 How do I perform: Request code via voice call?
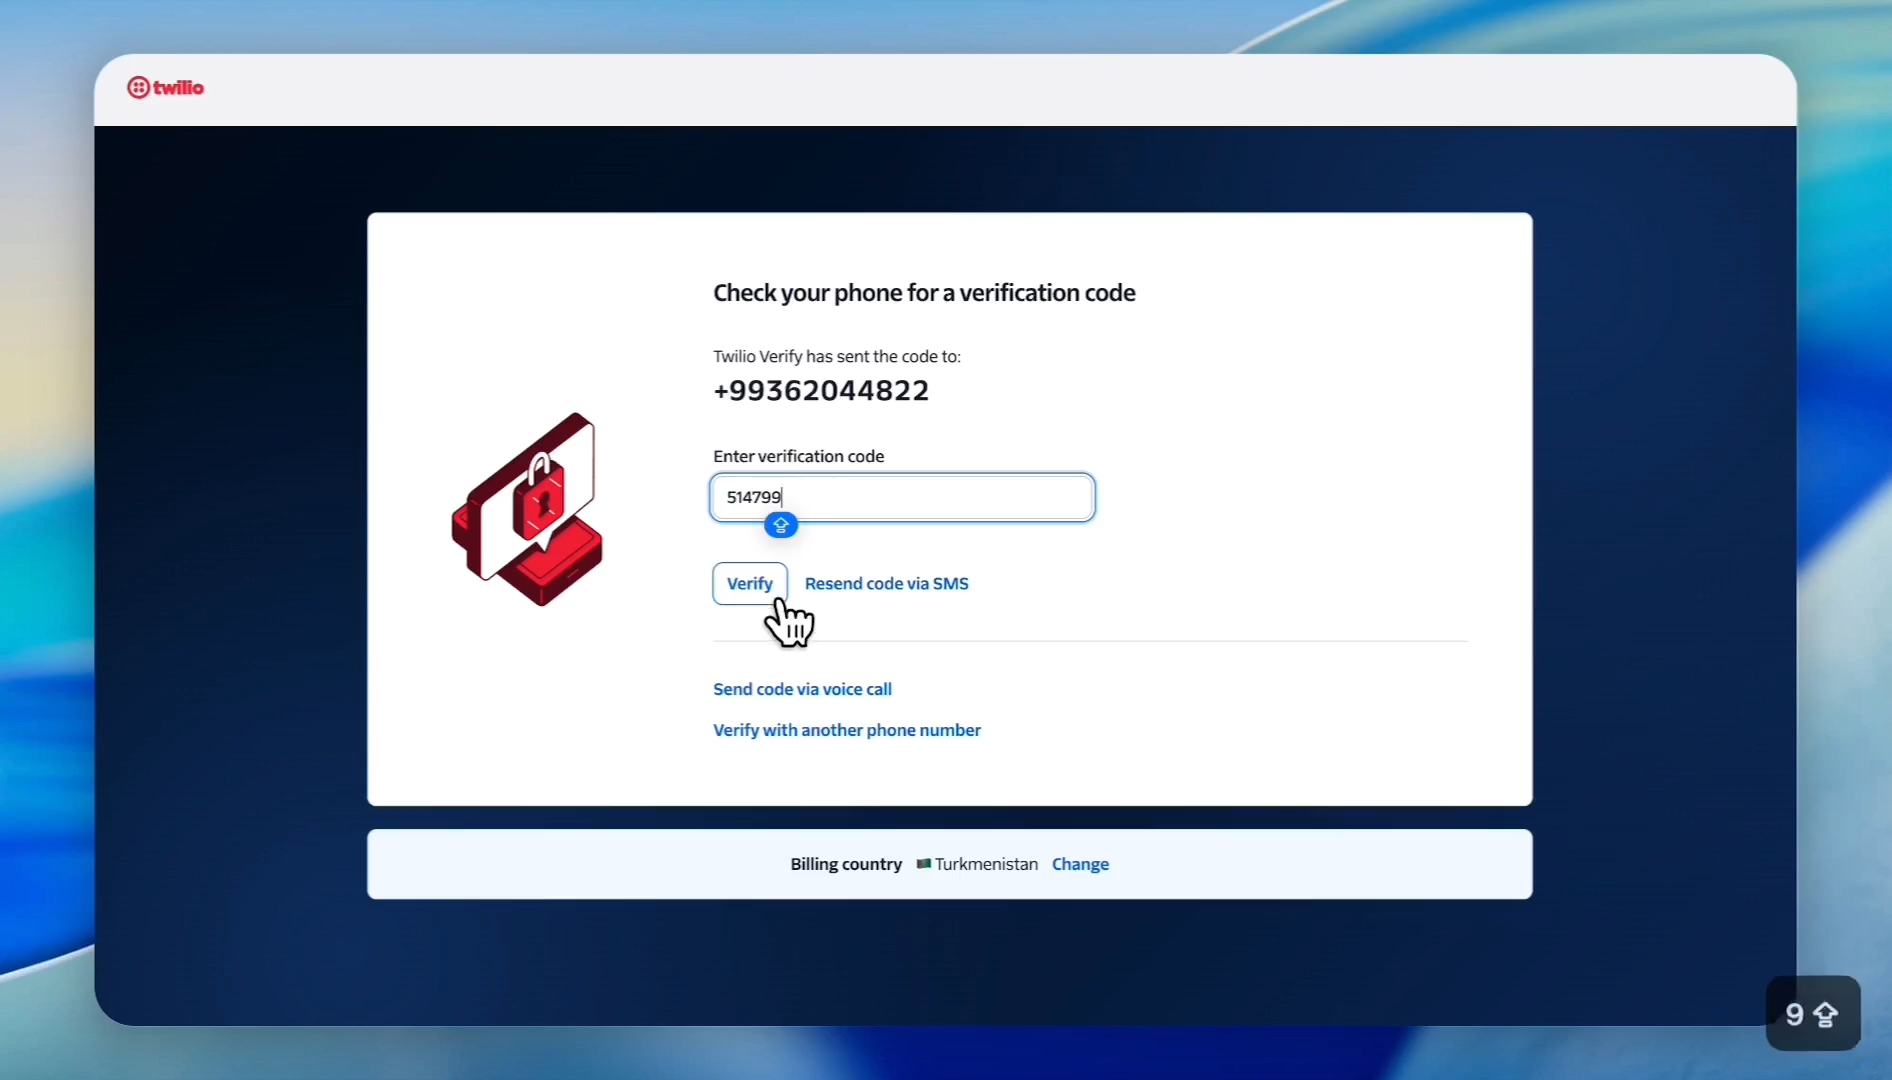coord(802,689)
